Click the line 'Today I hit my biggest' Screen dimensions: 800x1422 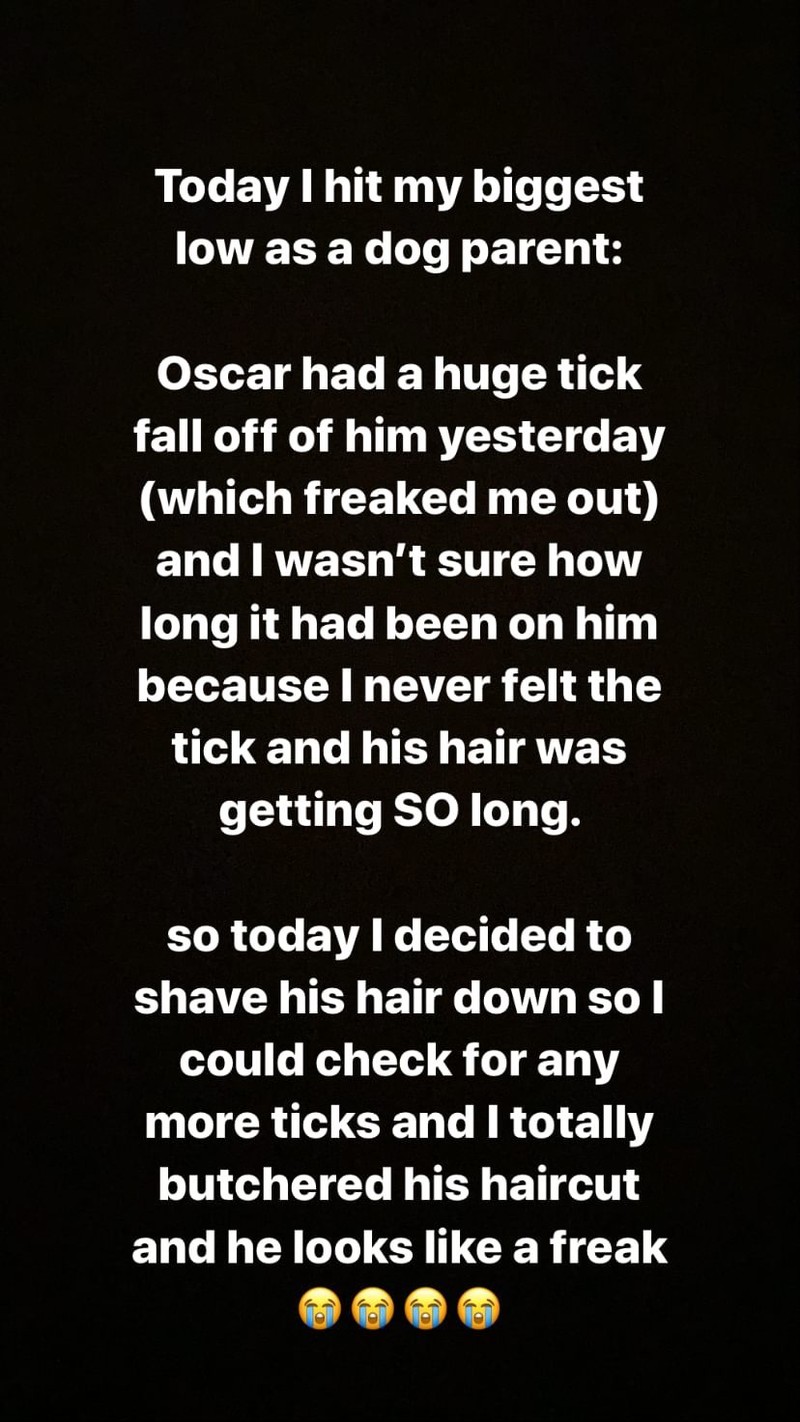399,190
